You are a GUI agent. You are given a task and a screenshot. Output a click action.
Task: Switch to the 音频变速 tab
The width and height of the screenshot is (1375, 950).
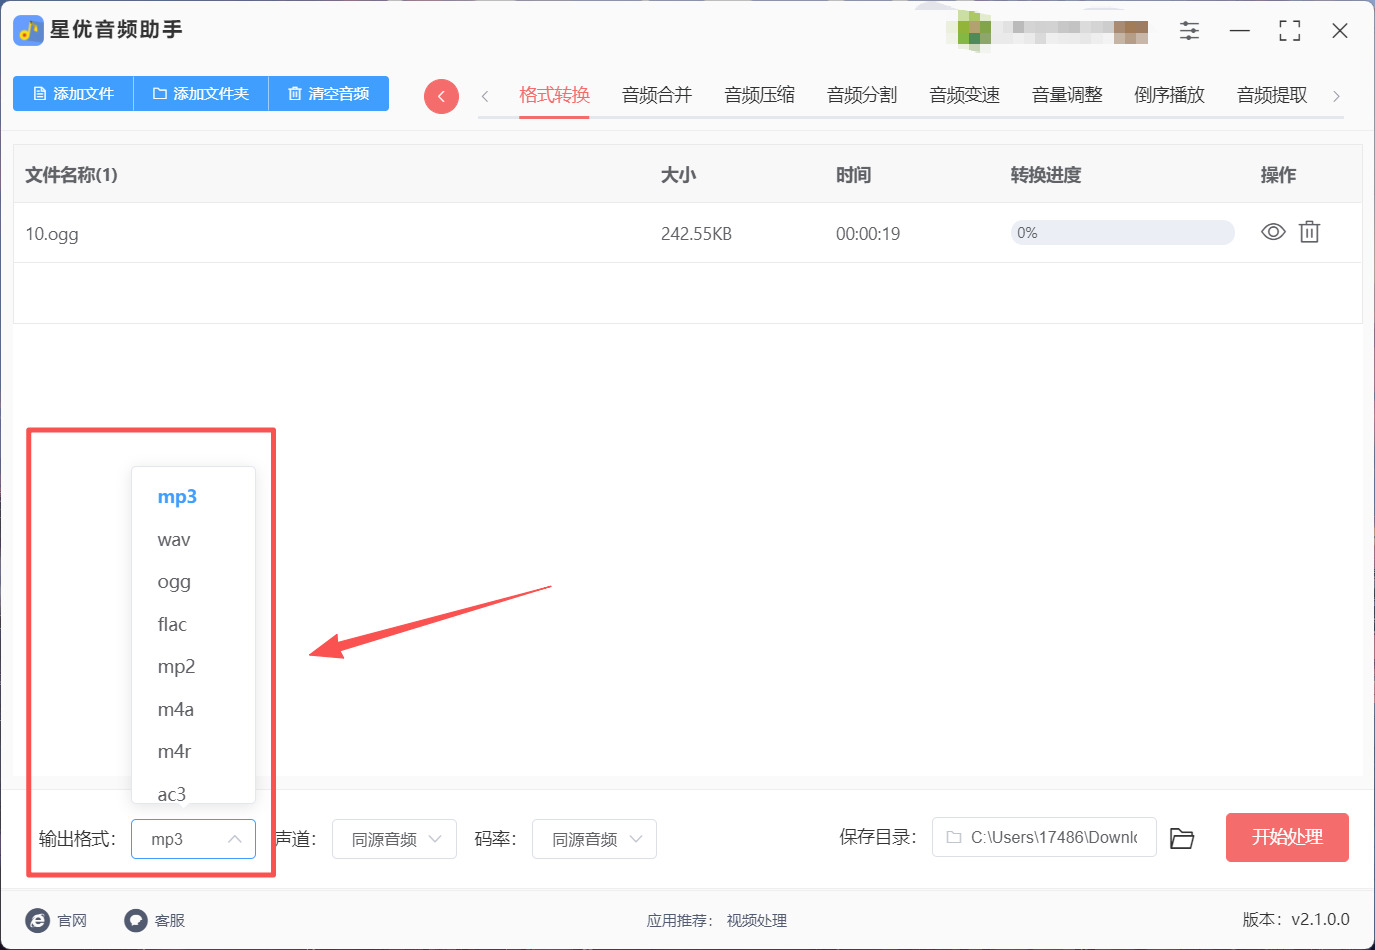pyautogui.click(x=965, y=95)
